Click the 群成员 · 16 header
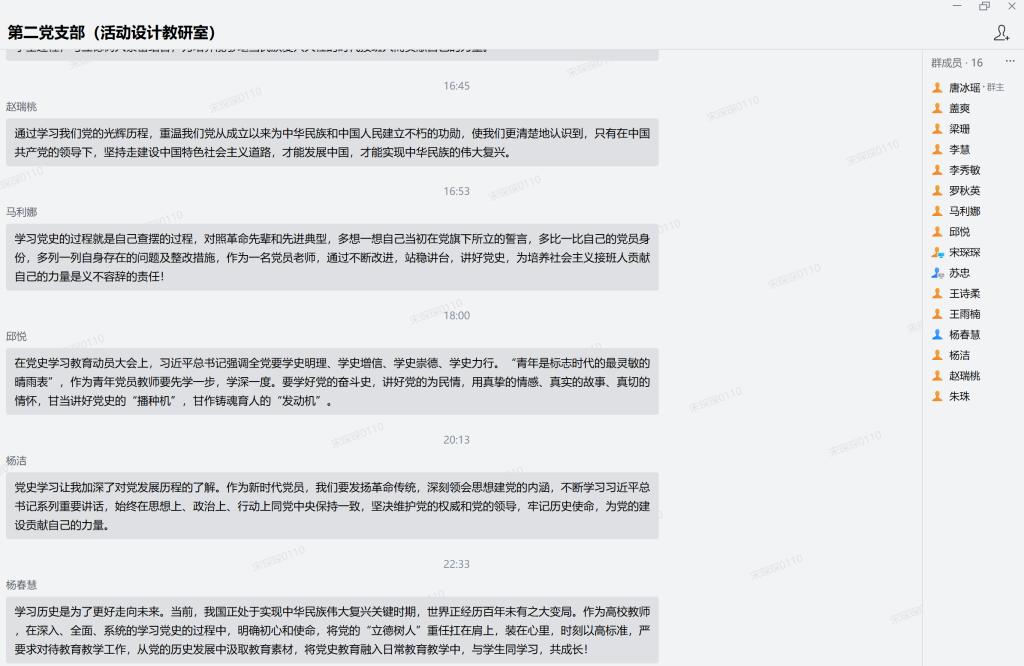Image resolution: width=1024 pixels, height=666 pixels. [957, 62]
